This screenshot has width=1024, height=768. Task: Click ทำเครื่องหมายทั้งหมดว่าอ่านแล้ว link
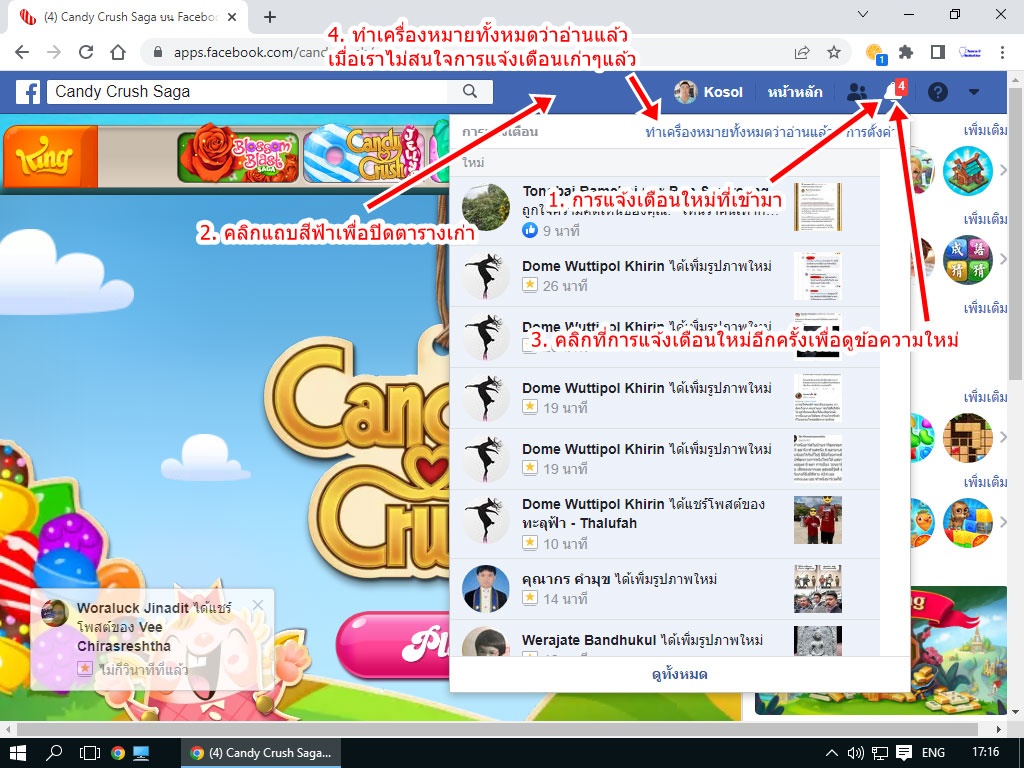click(x=739, y=132)
